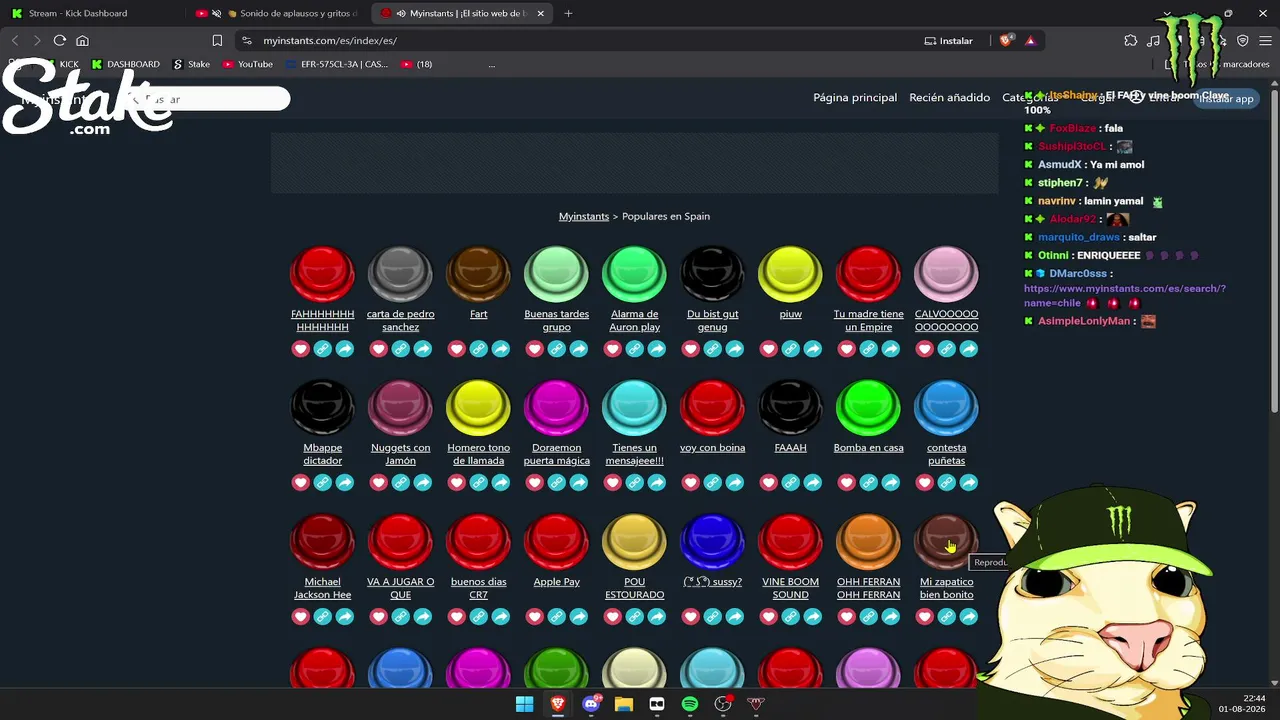Share icon under 'CALVOOOOOOOOOOOOO' sound
1280x720 pixels.
pos(969,349)
